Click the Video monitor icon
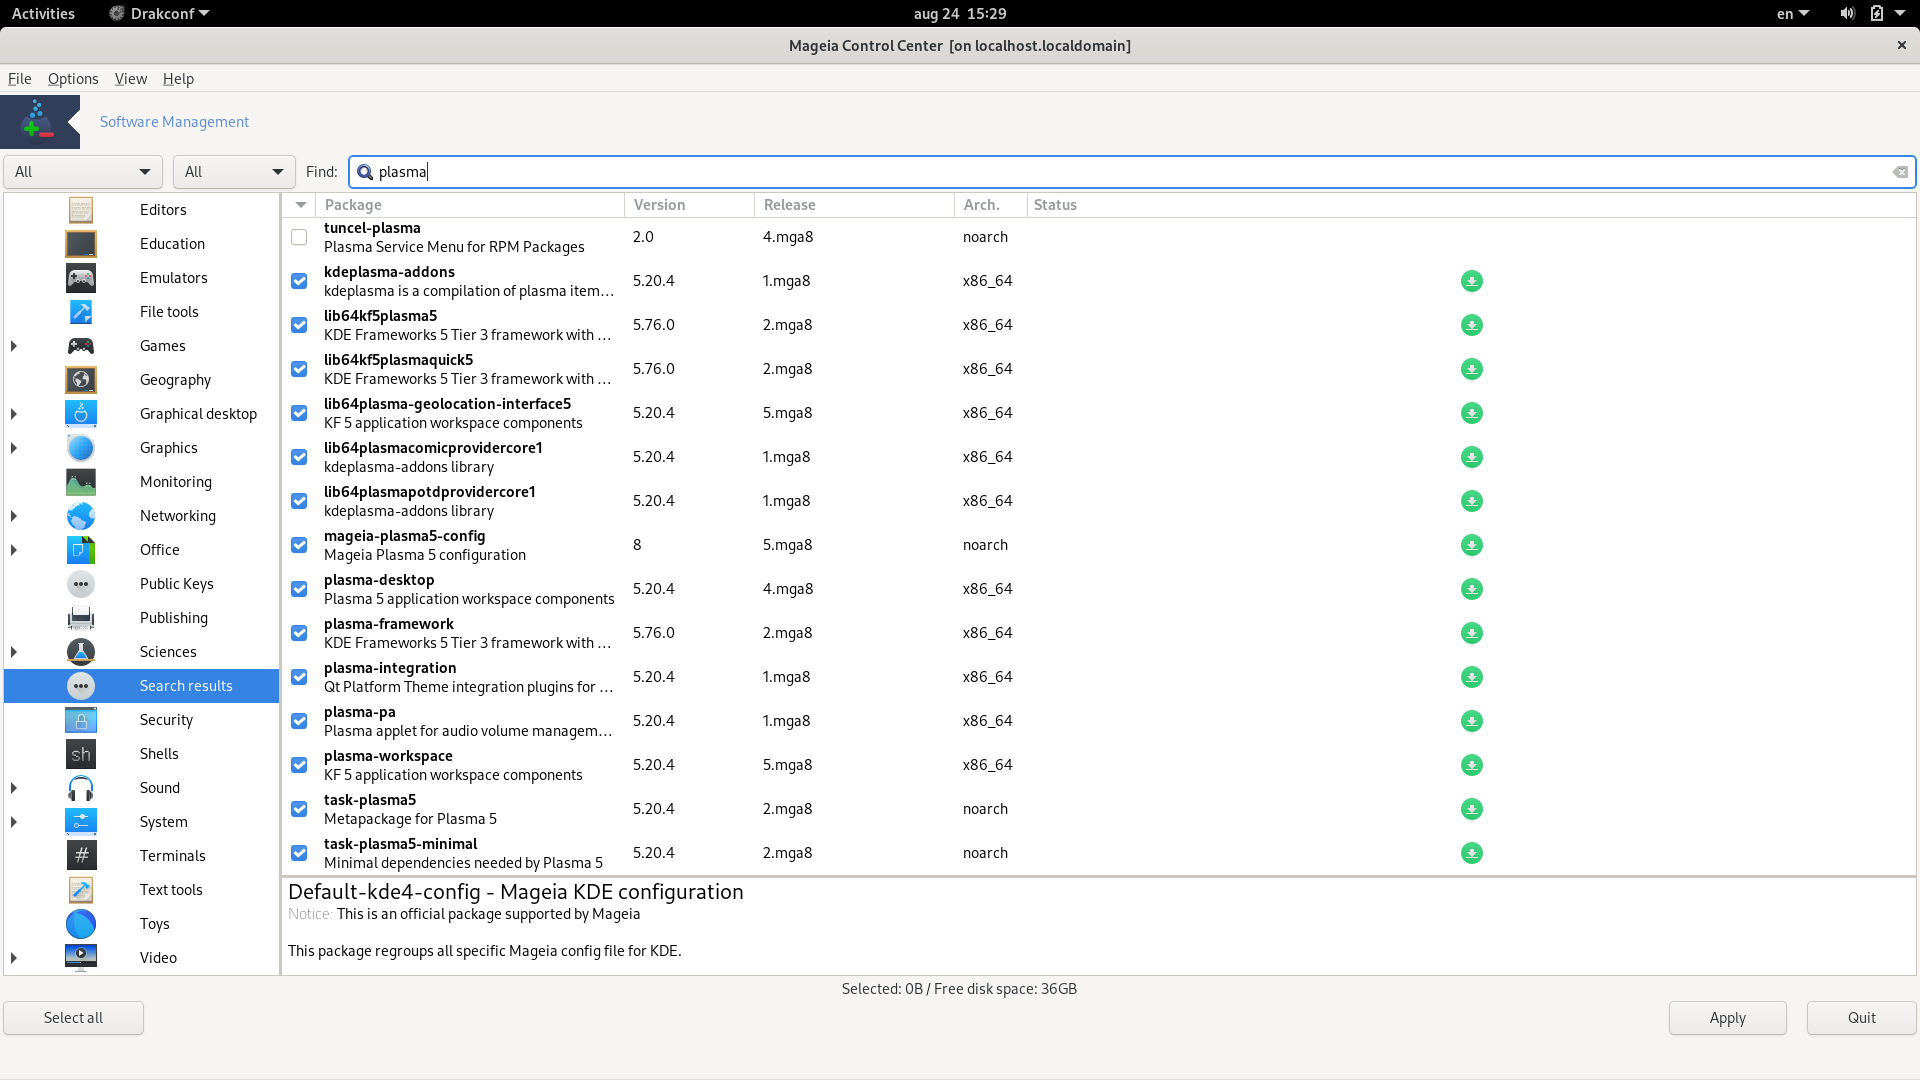 click(x=81, y=958)
